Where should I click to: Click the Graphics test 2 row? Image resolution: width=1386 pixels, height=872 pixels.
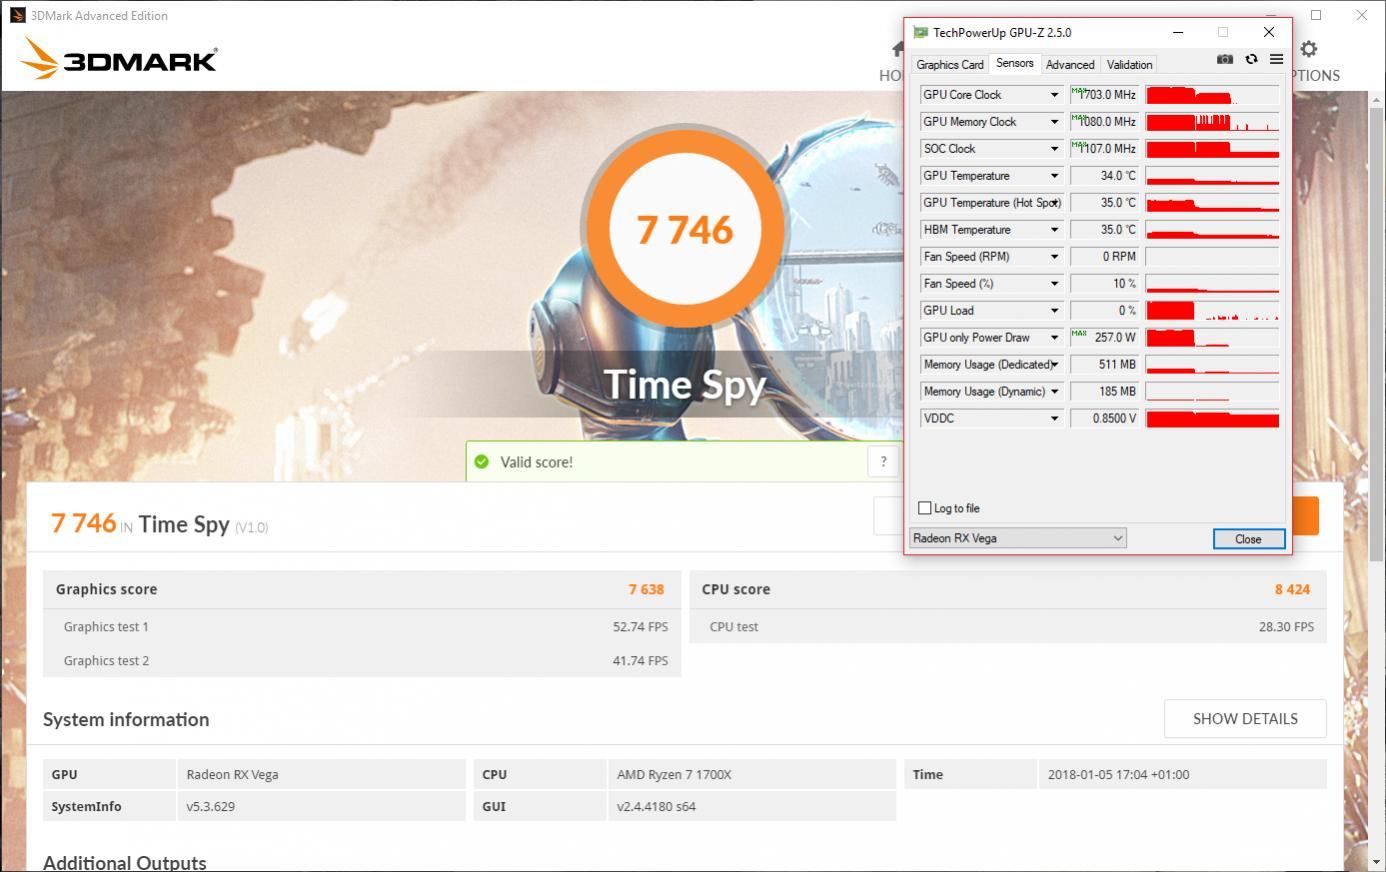tap(362, 660)
